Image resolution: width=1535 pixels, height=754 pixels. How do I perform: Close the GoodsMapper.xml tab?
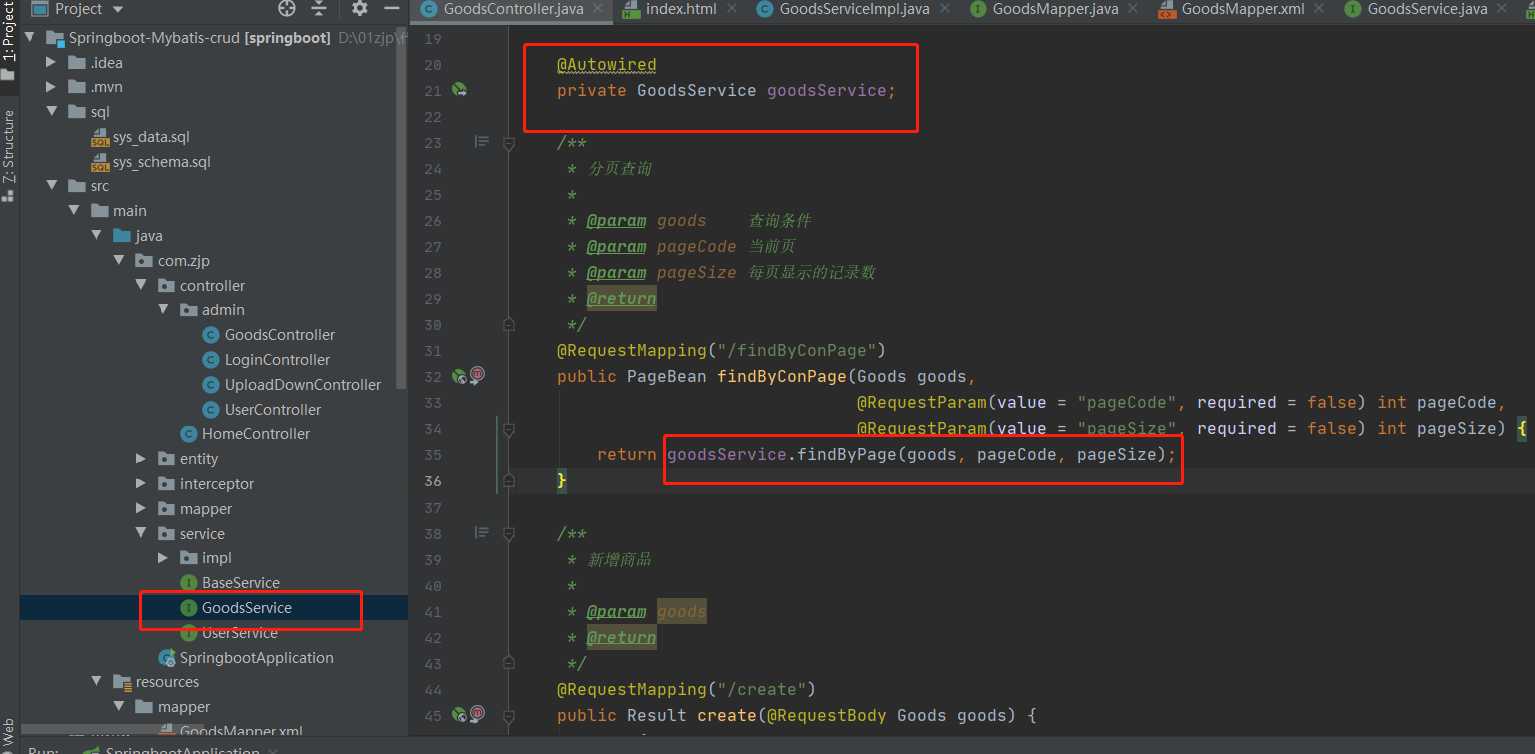pos(1321,9)
